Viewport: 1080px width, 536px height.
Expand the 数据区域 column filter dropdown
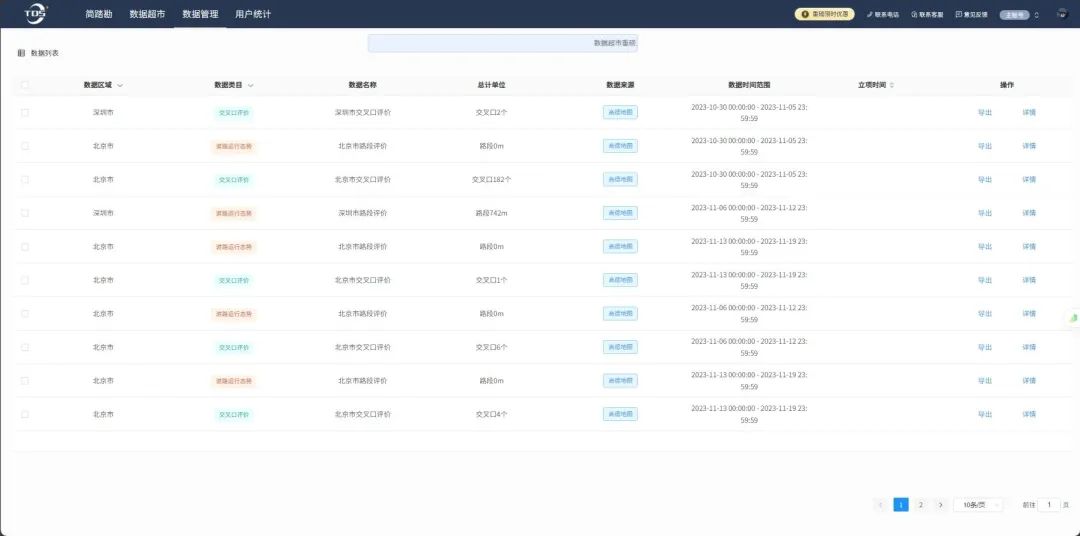[x=120, y=85]
